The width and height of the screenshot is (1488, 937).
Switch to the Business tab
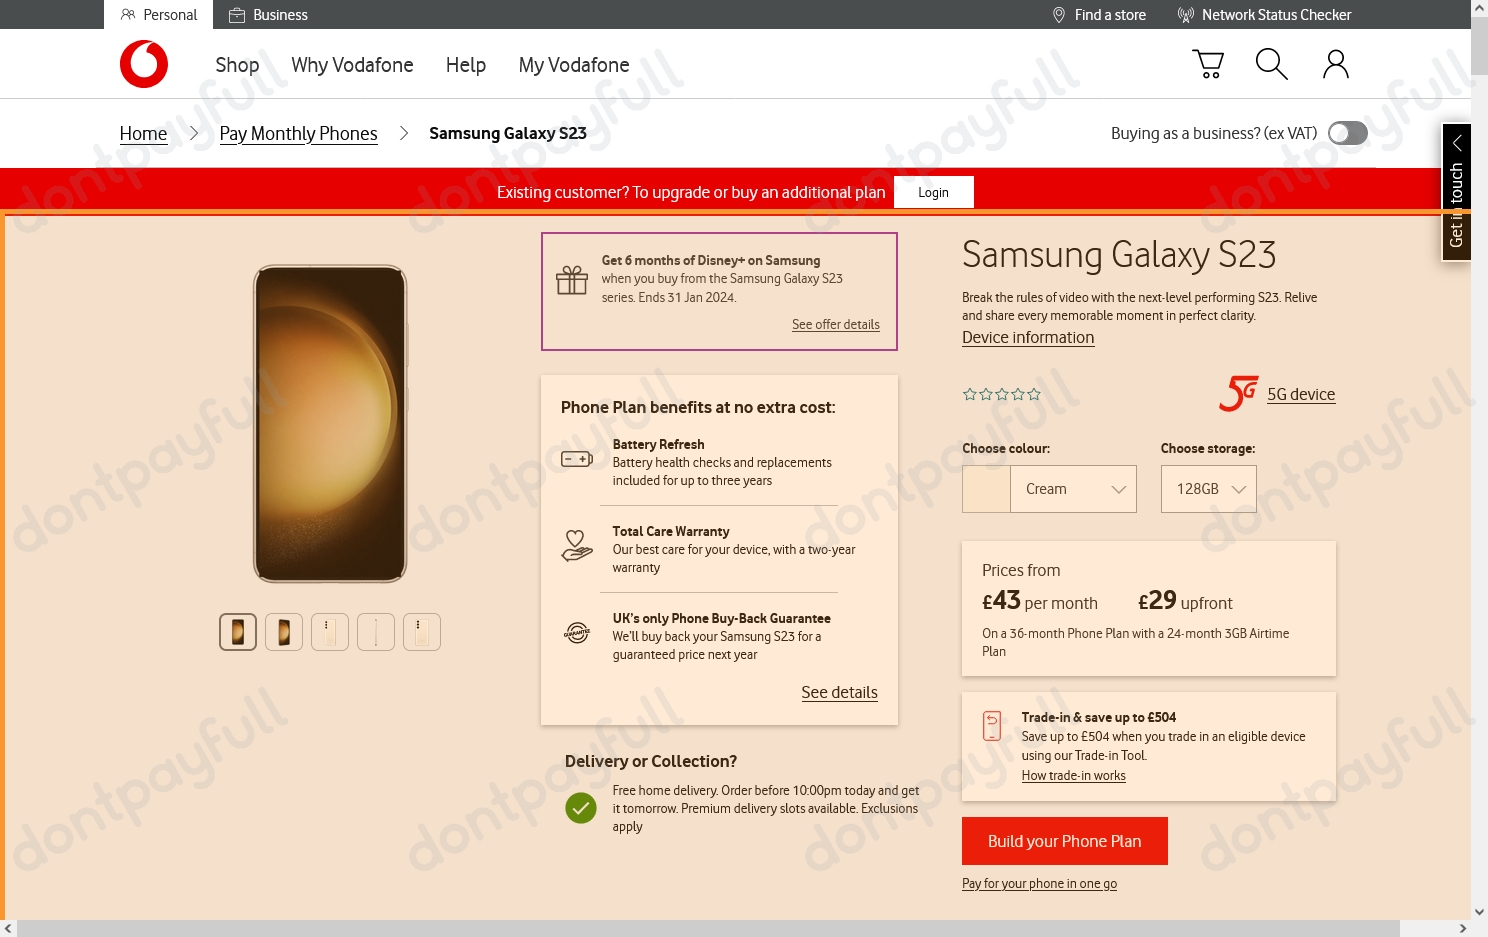coord(268,15)
